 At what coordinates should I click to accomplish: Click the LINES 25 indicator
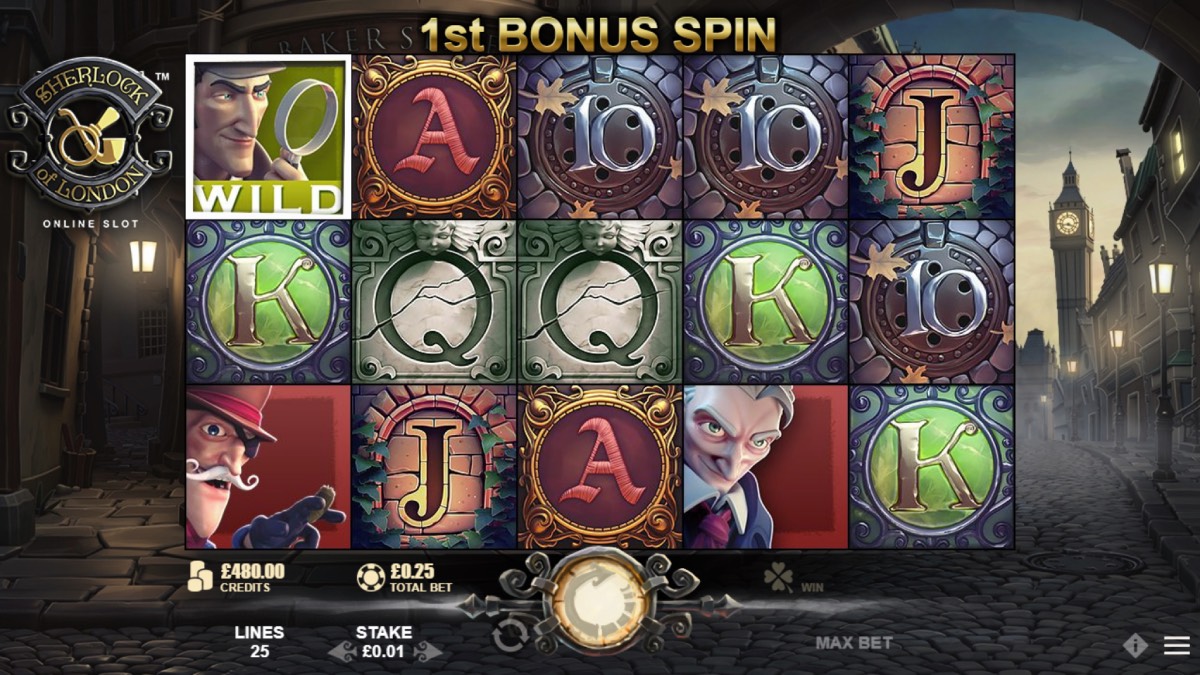click(x=259, y=642)
